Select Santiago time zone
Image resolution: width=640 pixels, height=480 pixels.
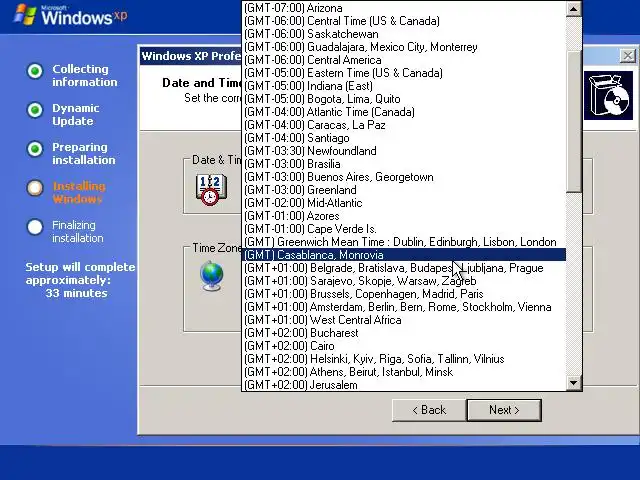tap(404, 138)
